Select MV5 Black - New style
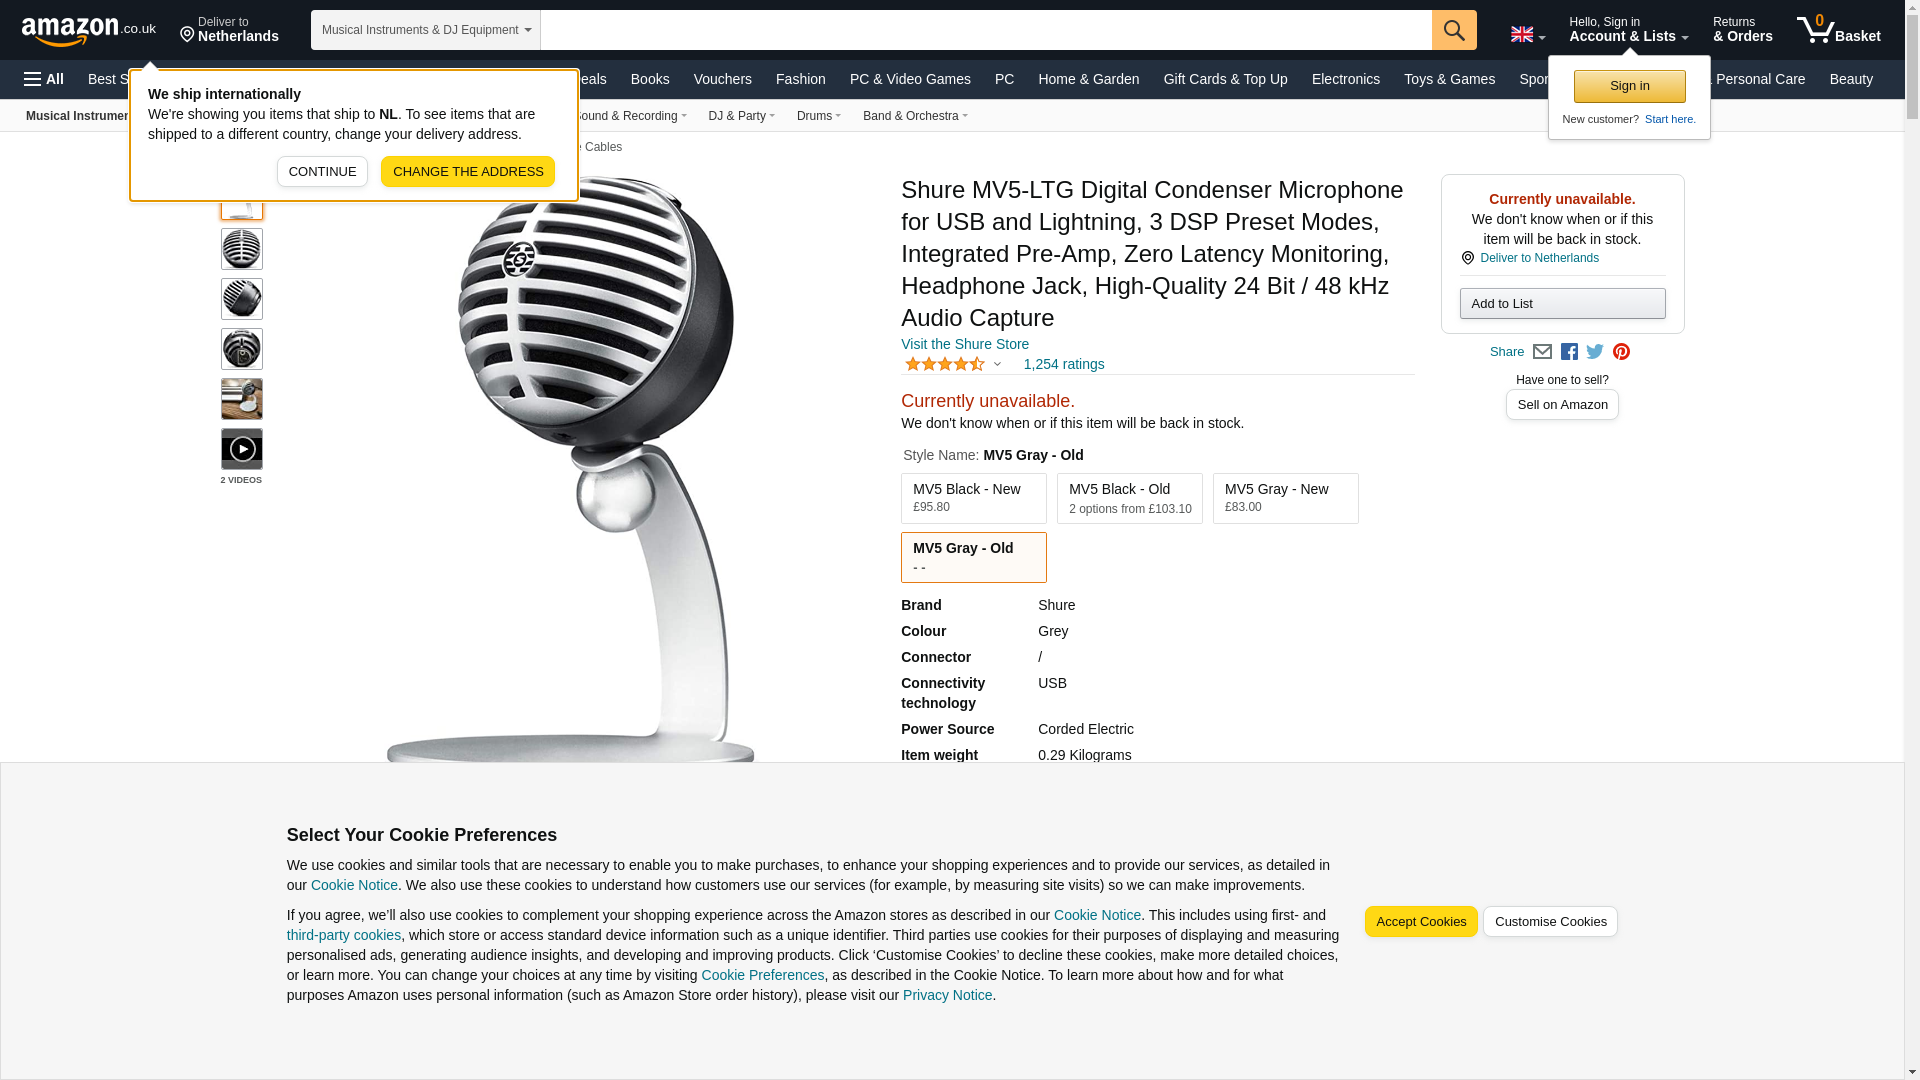The height and width of the screenshot is (1080, 1920). (973, 498)
